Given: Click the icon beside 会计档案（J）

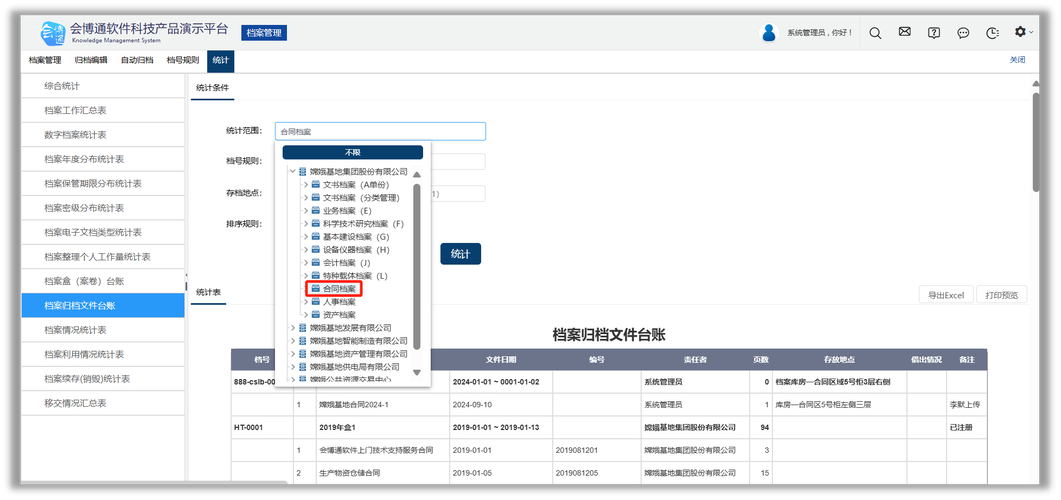Looking at the screenshot, I should coord(315,263).
